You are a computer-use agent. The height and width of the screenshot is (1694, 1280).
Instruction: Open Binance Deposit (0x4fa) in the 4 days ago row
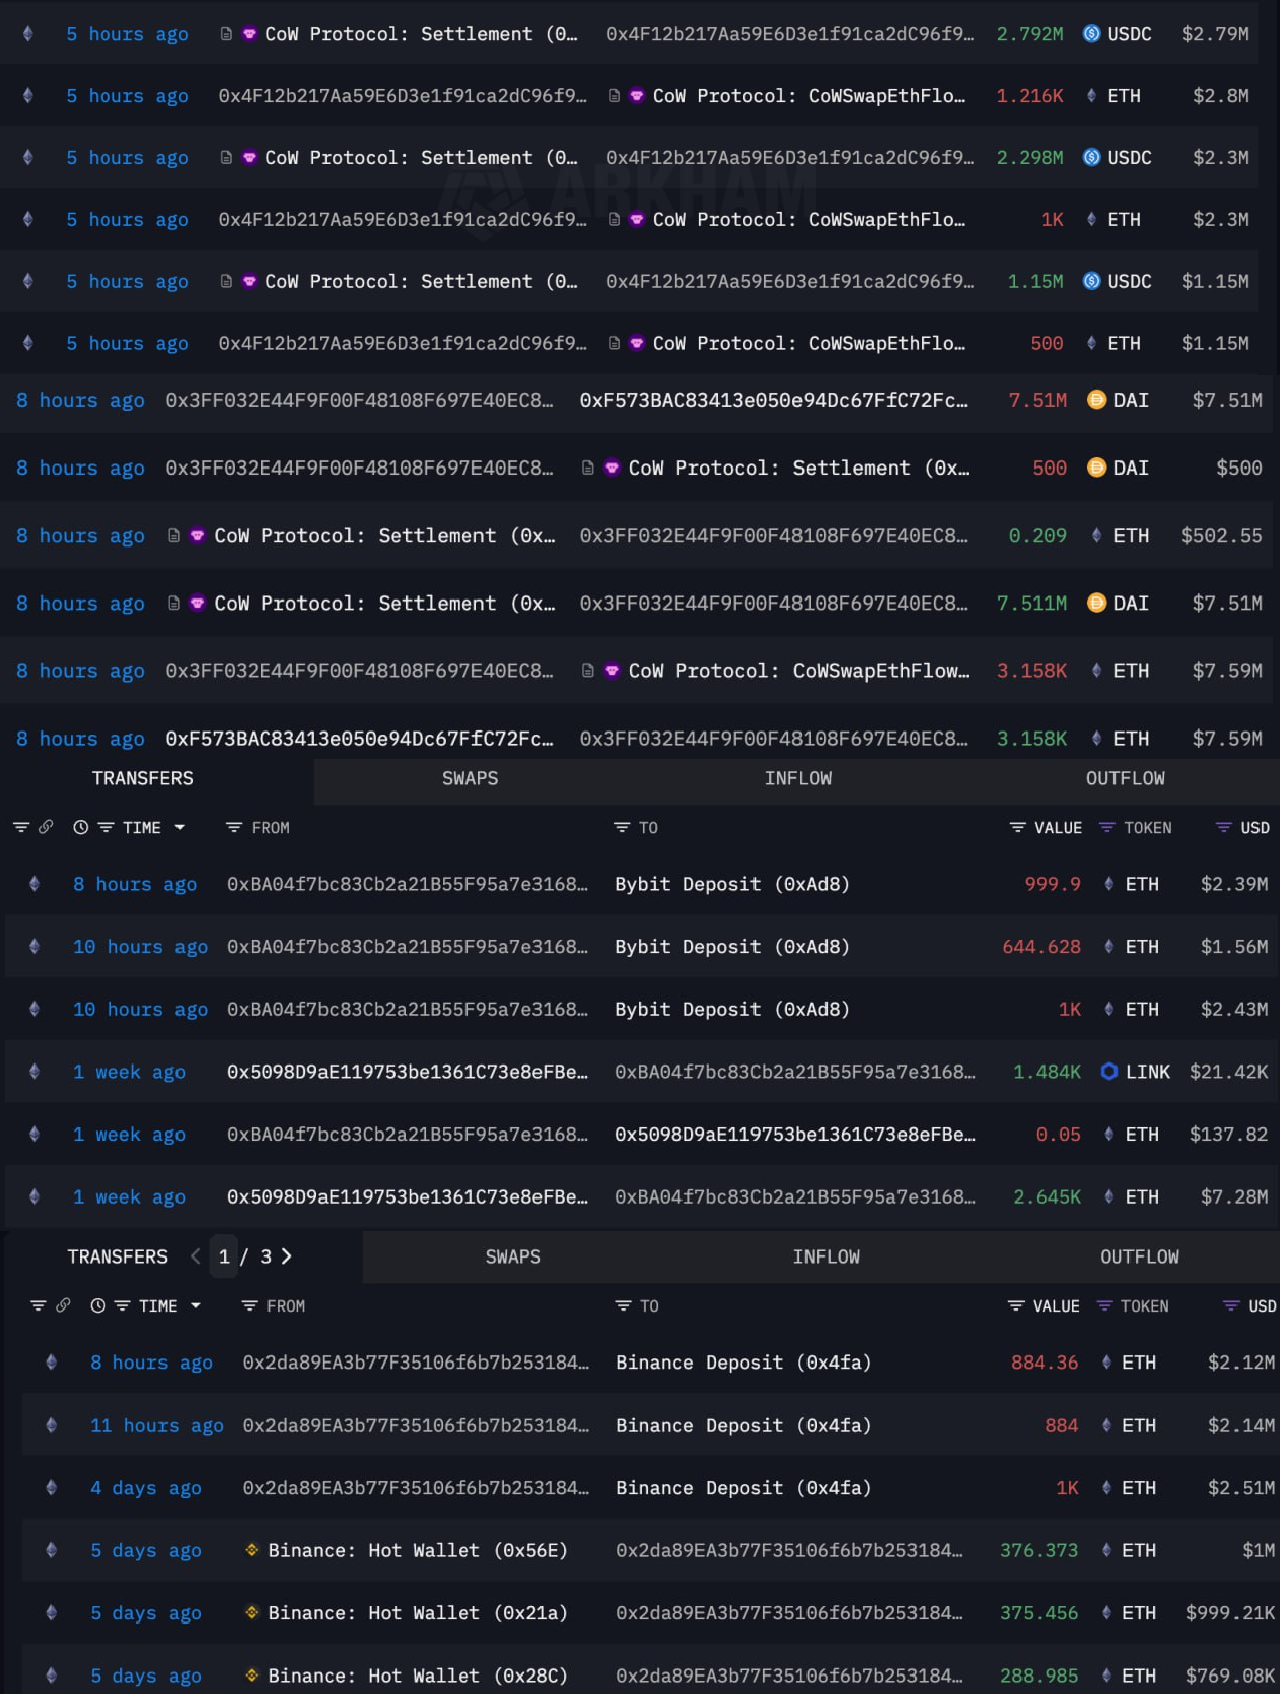[x=743, y=1488]
